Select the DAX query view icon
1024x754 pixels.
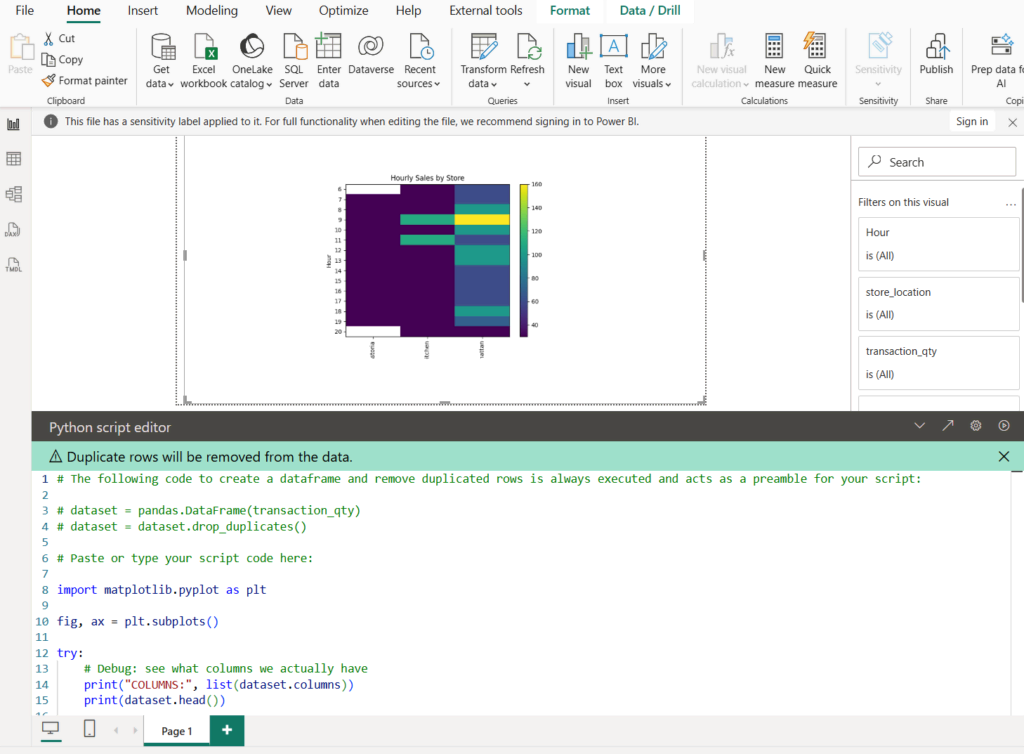(x=13, y=229)
